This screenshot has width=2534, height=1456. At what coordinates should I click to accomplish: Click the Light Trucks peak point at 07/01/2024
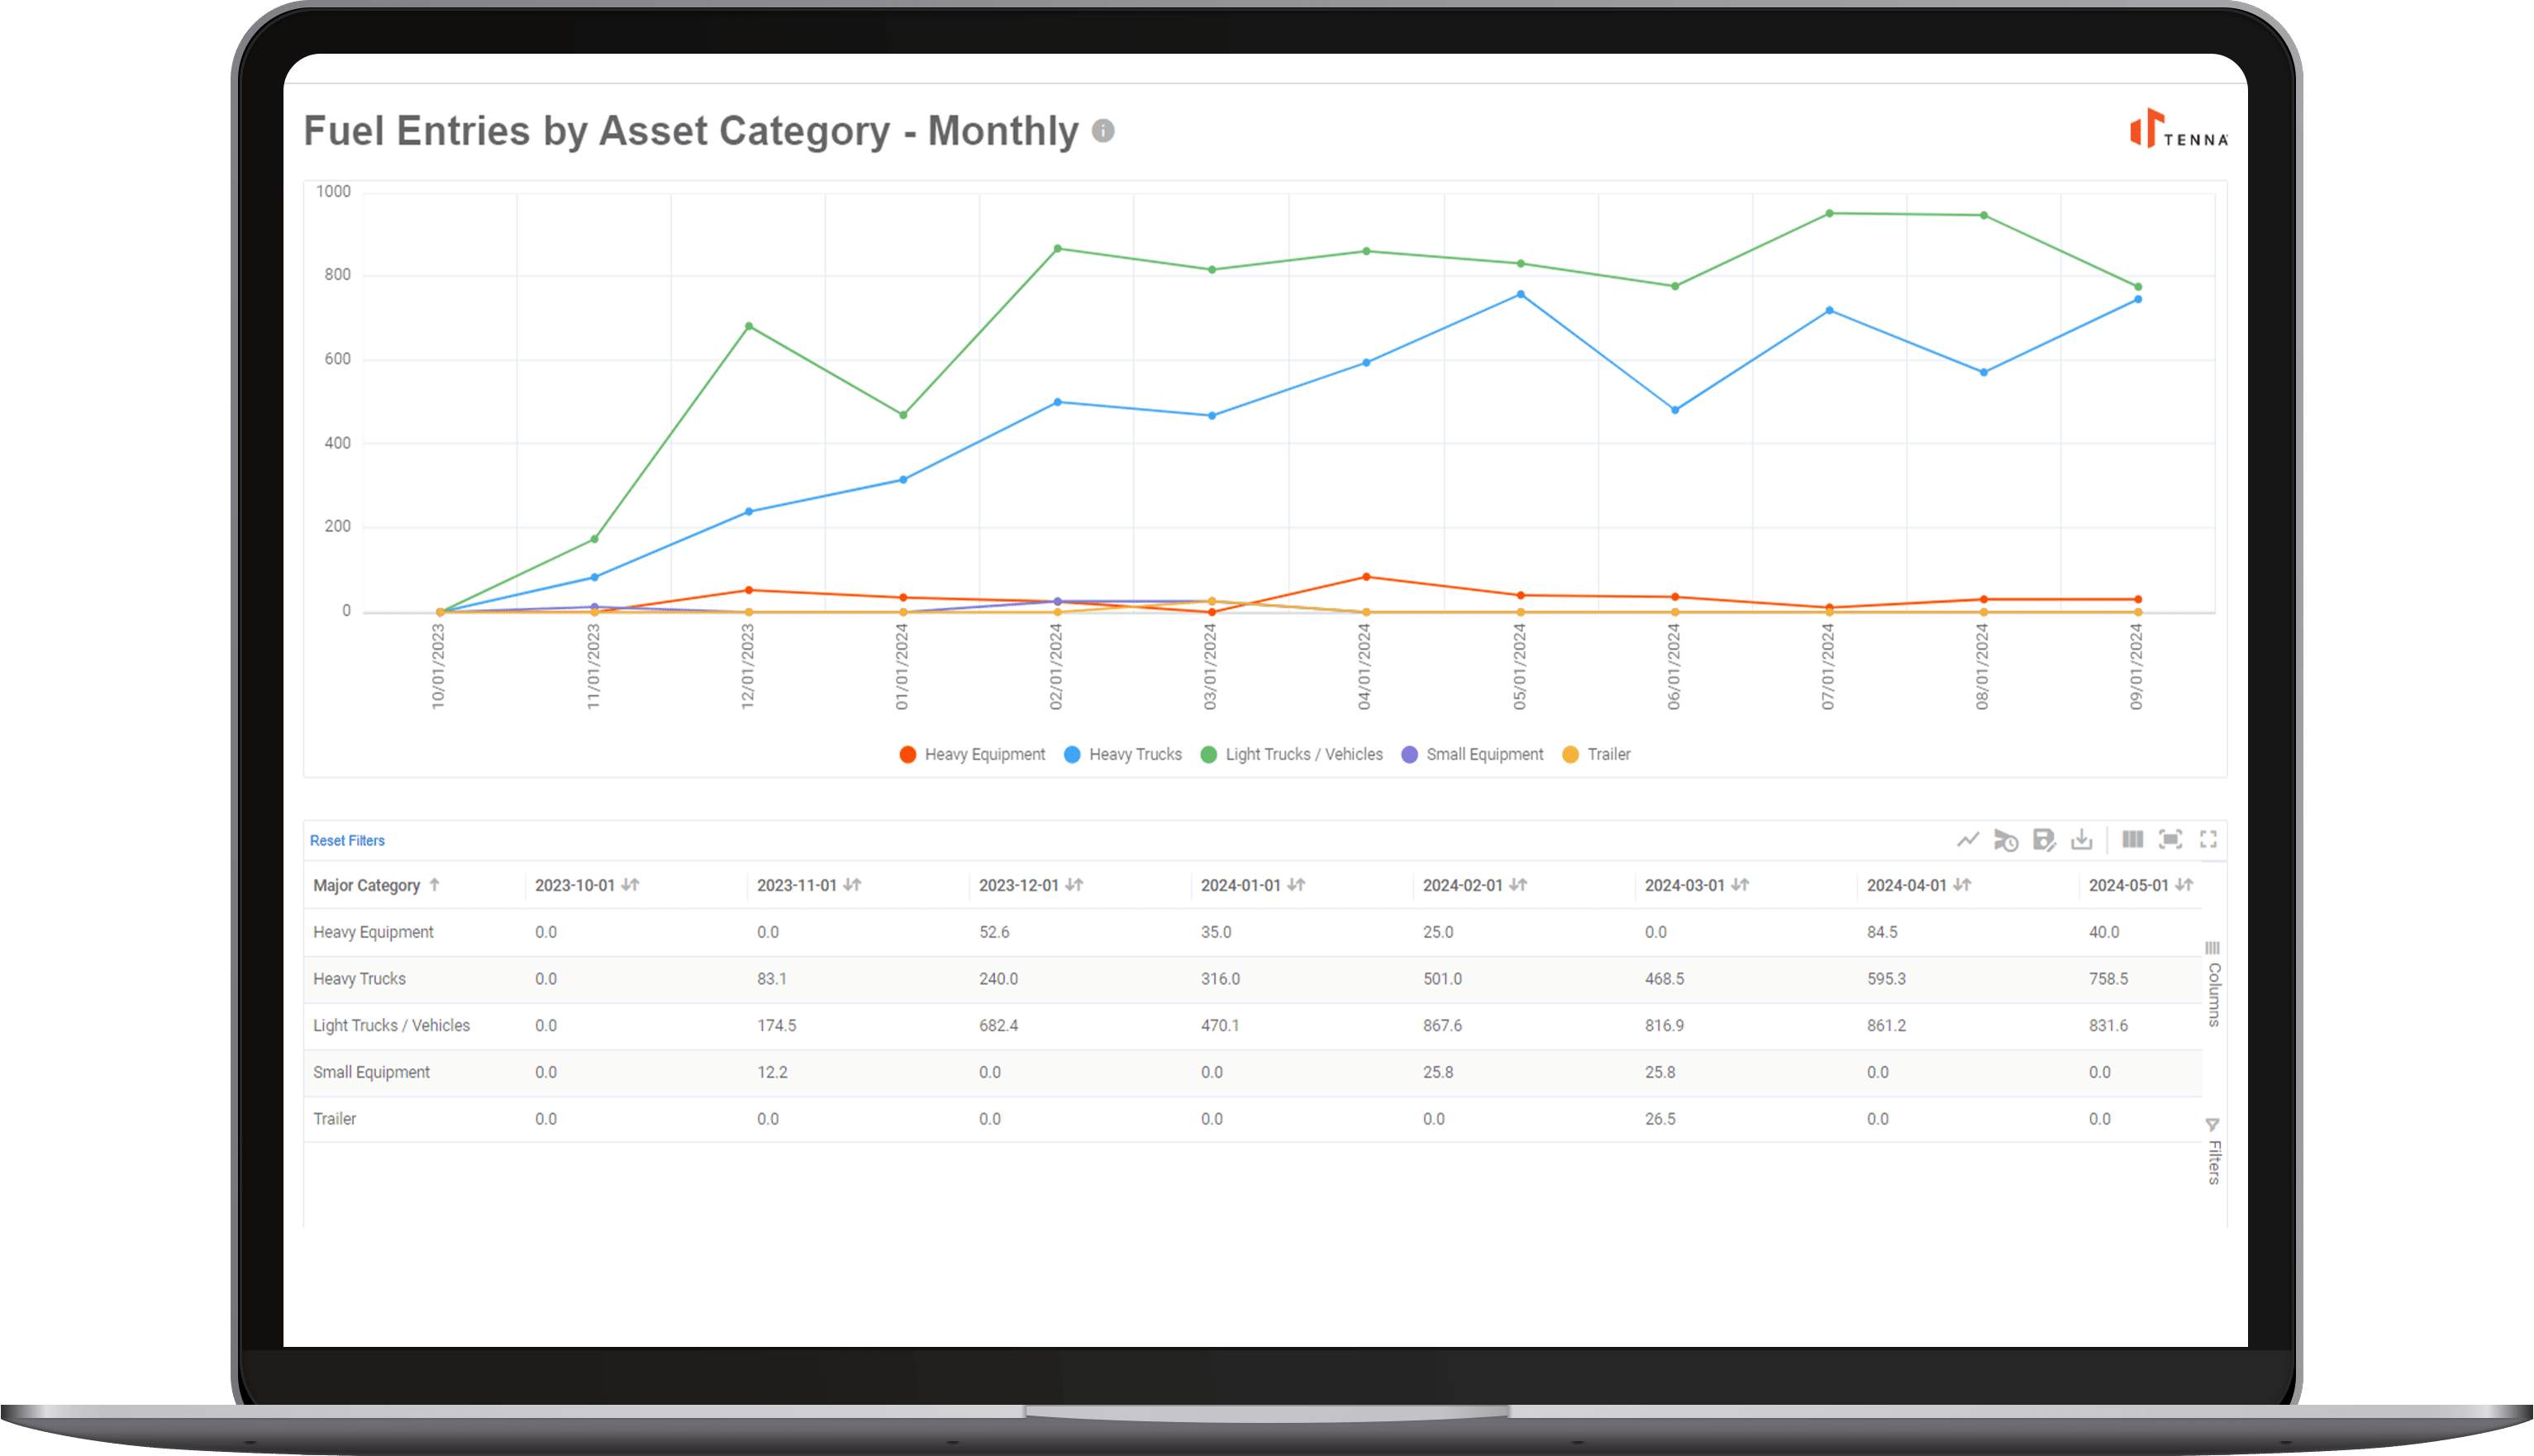click(1829, 213)
